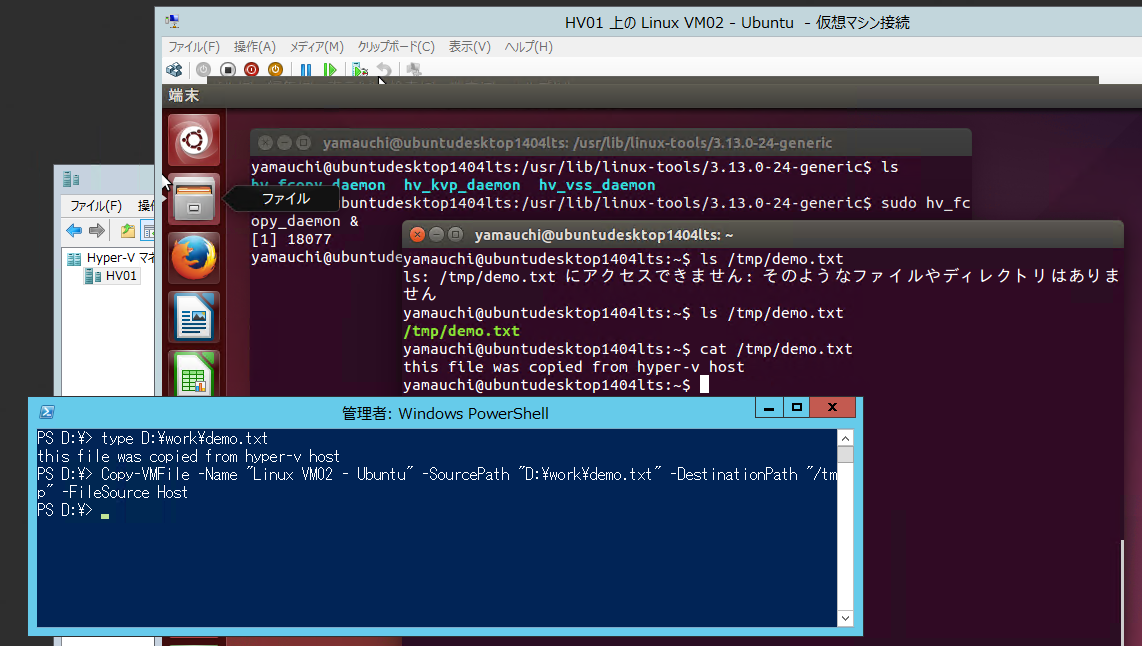Open 表示(V) menu

[x=470, y=47]
